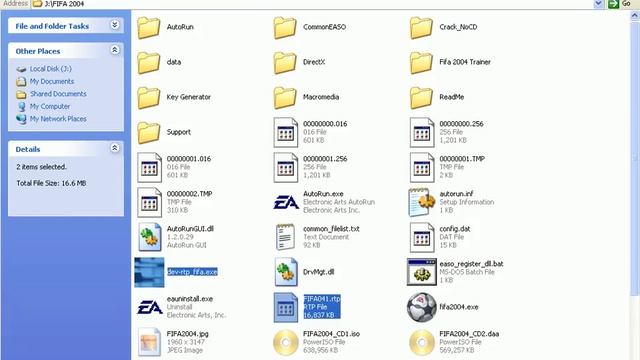Click the Other Places panel title
640x360 pixels.
[38, 51]
